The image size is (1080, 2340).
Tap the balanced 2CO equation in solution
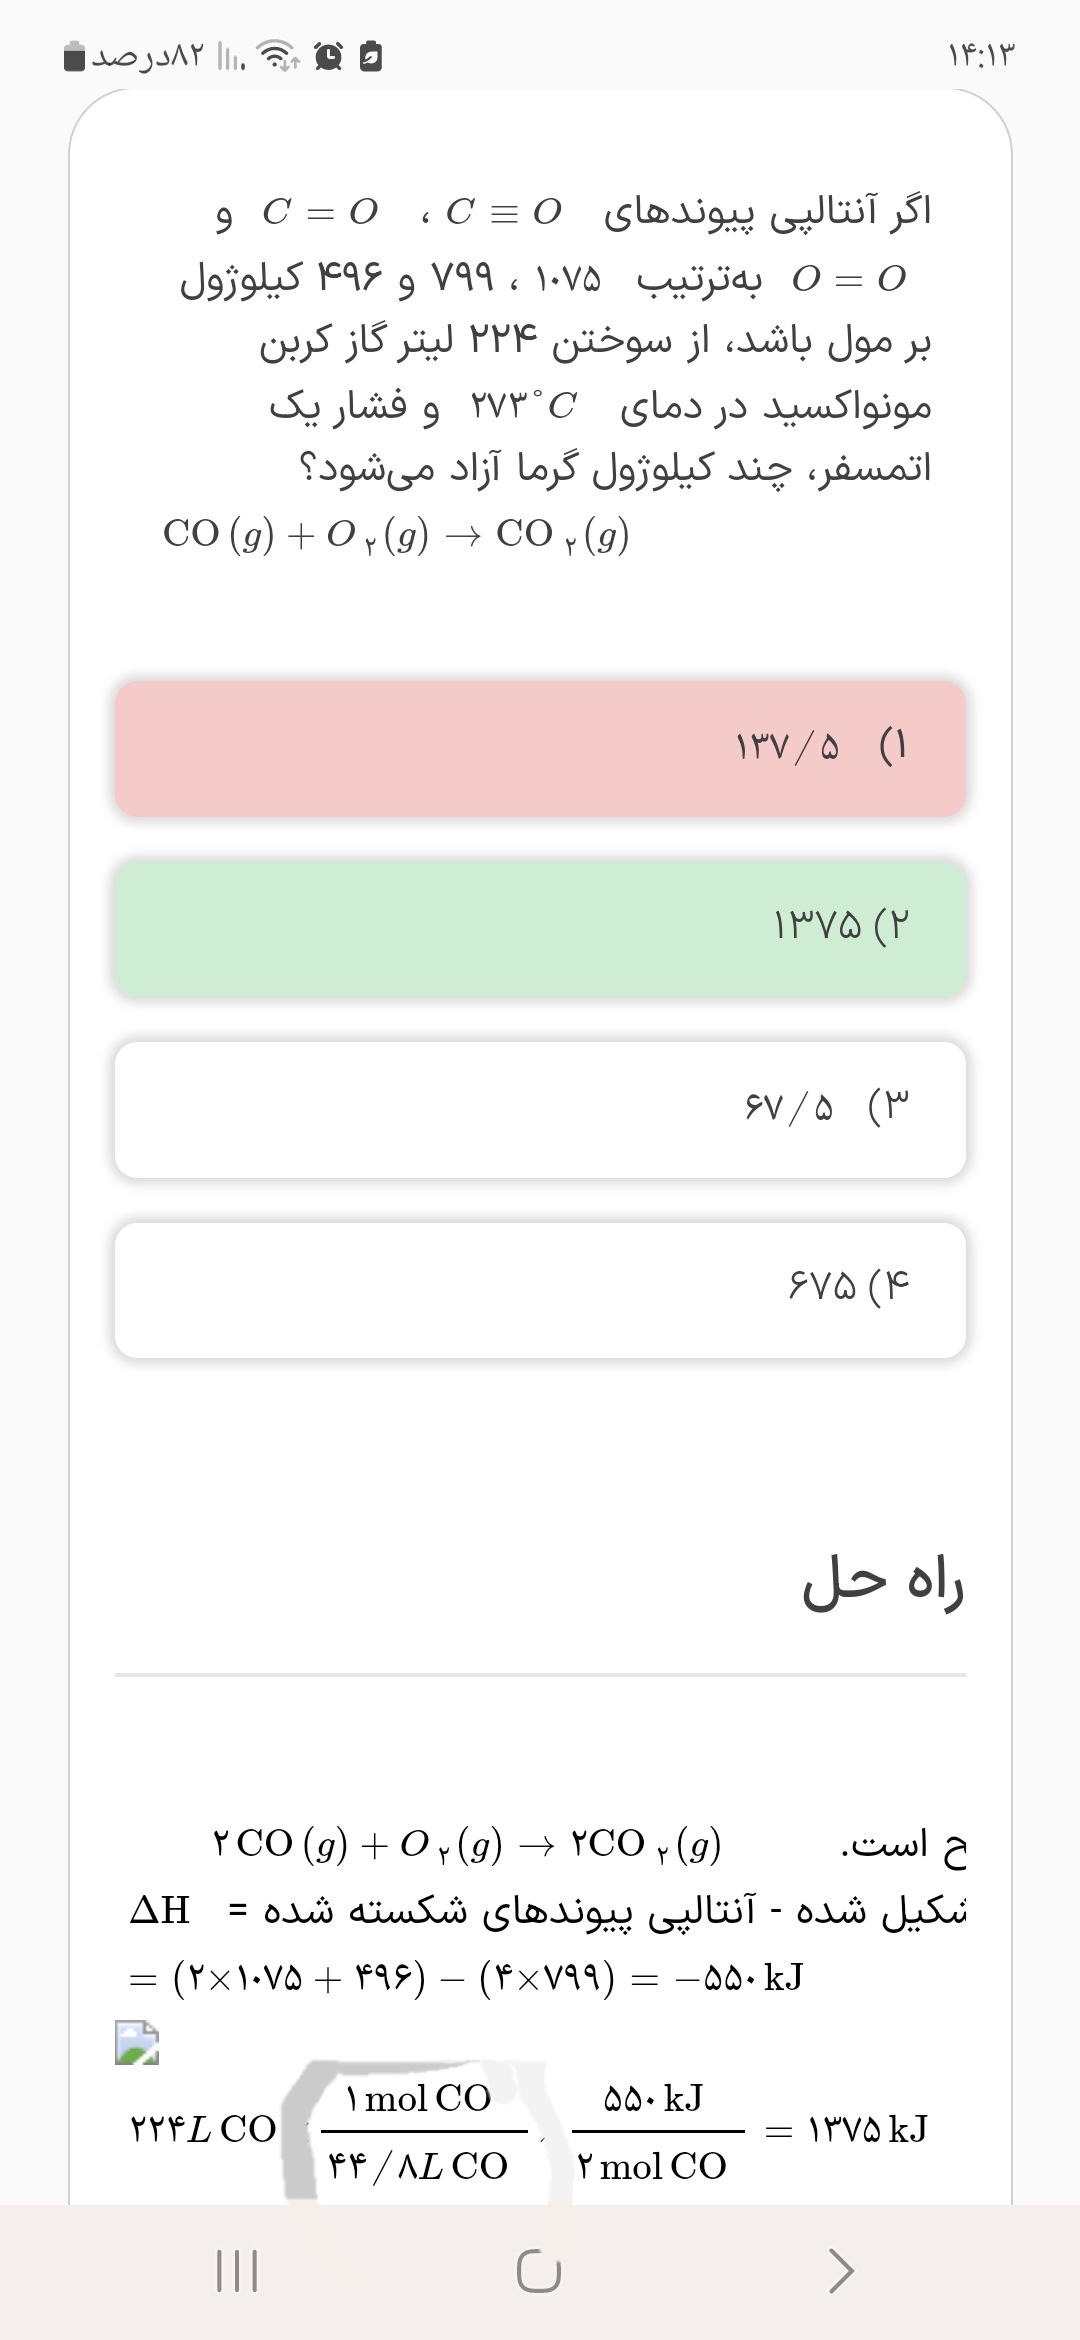[466, 1843]
